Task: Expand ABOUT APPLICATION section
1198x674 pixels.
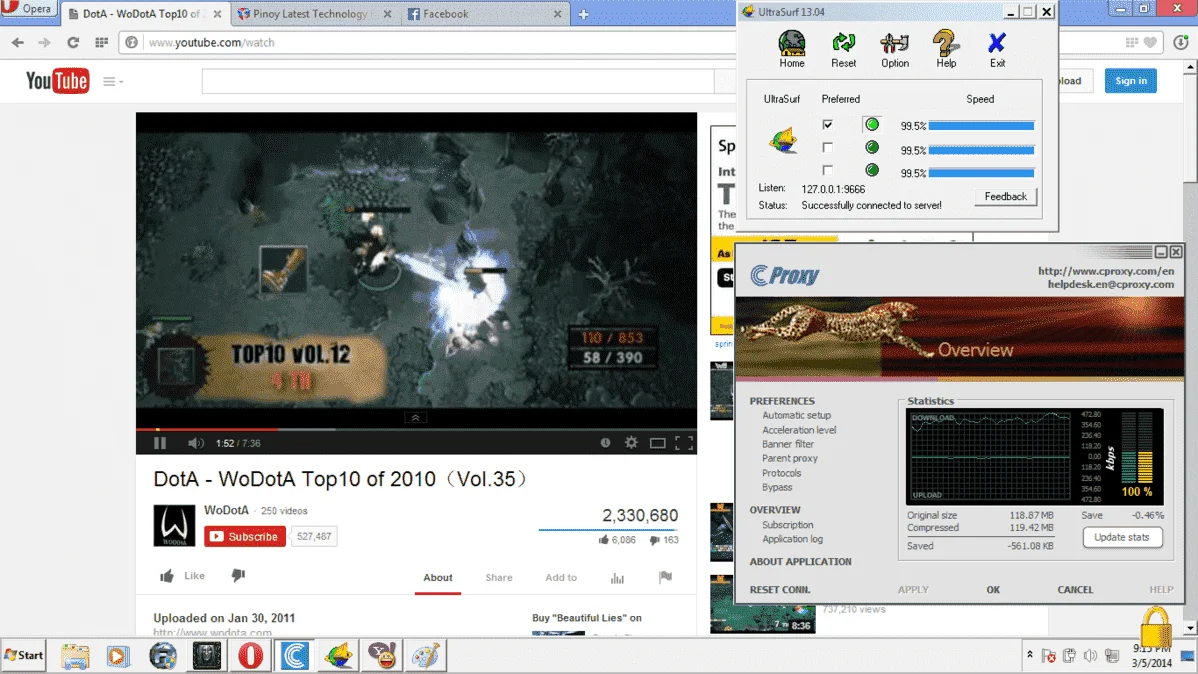Action: 800,562
